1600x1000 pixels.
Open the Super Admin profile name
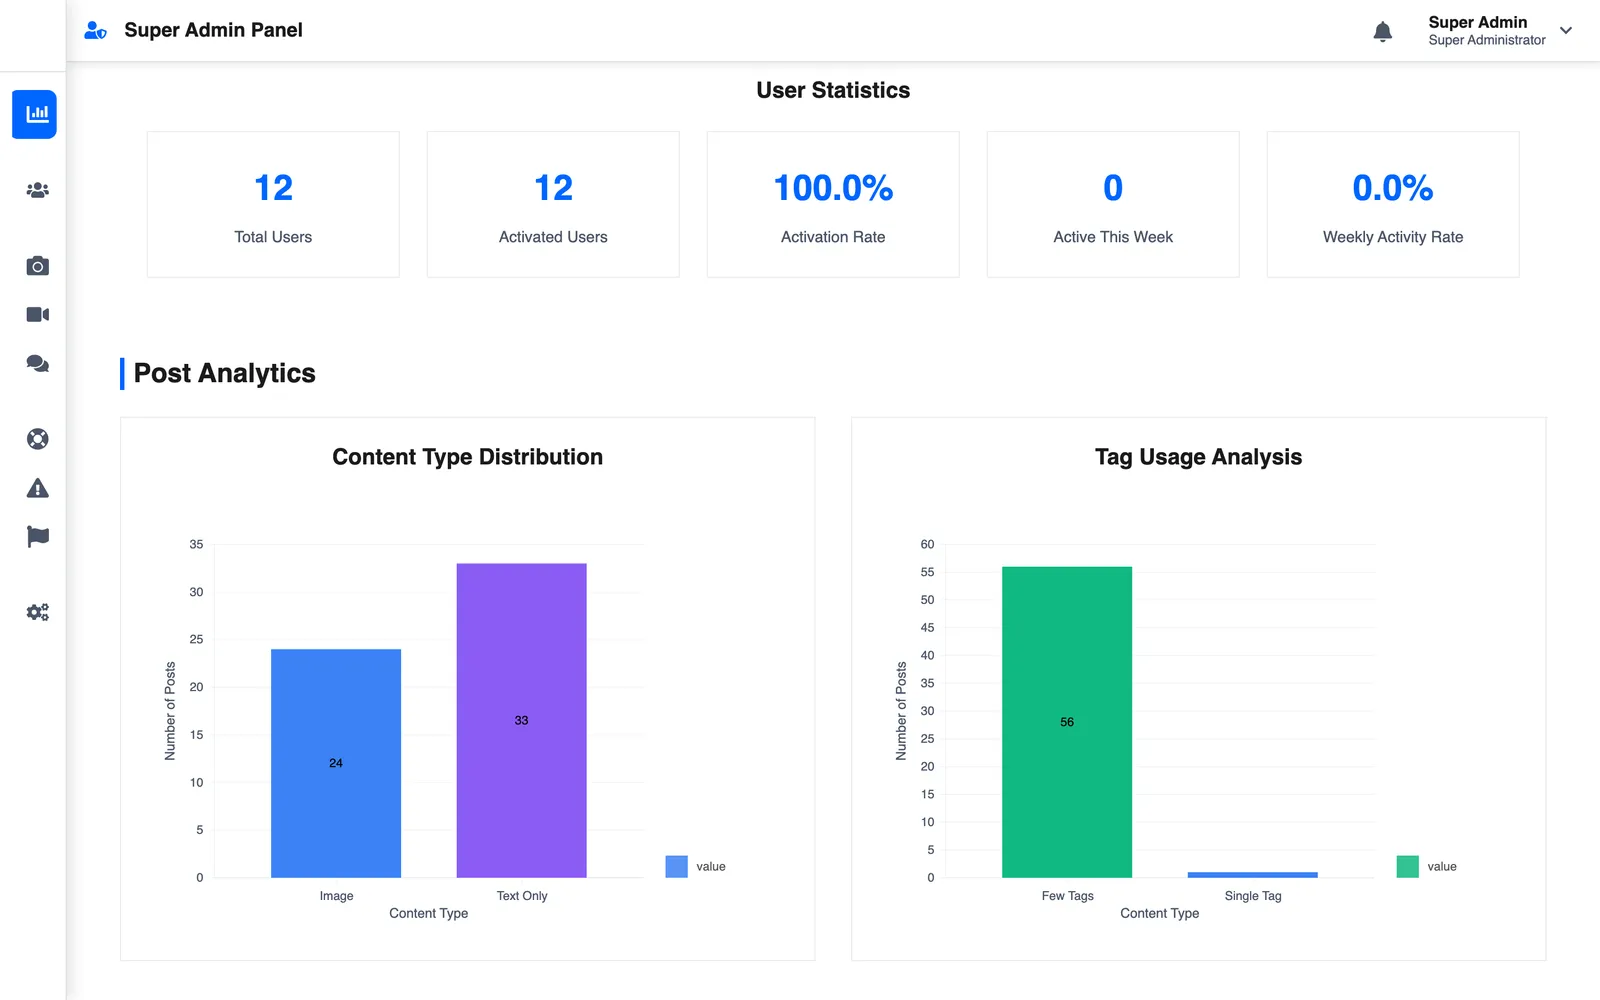[1477, 22]
